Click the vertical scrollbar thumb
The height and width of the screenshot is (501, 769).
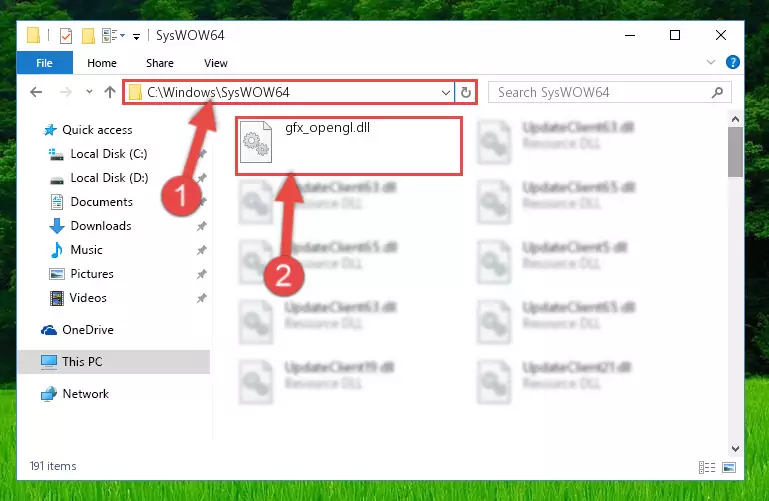(x=735, y=152)
